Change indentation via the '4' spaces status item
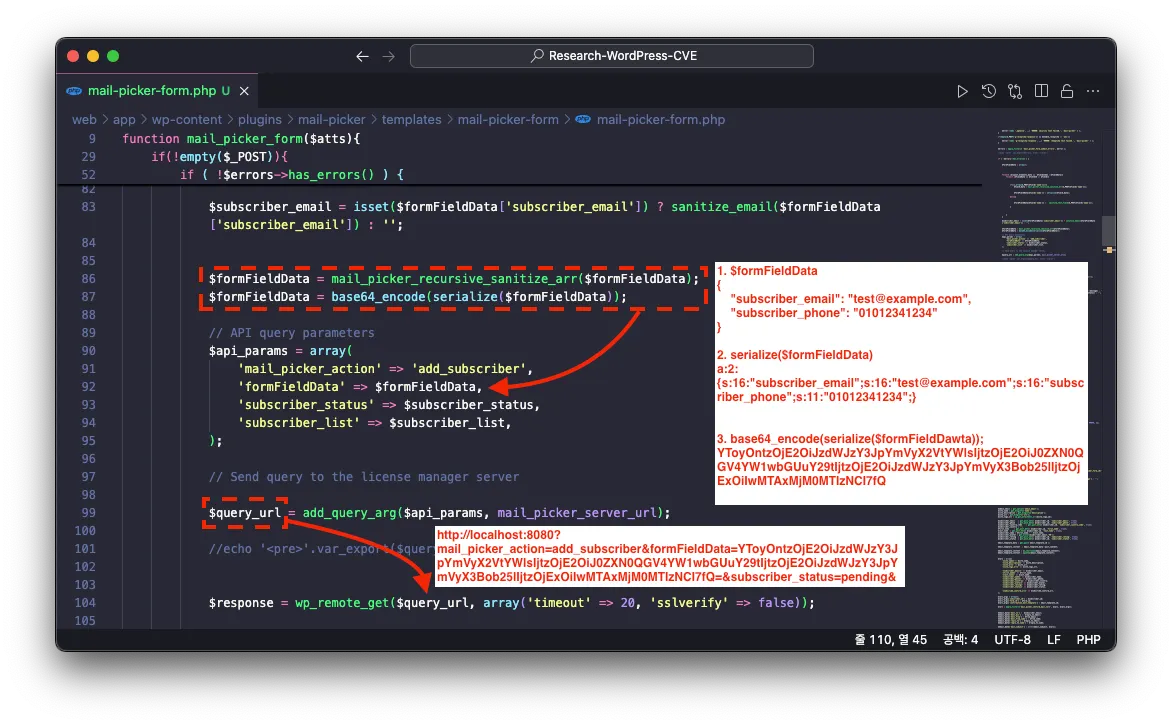This screenshot has width=1172, height=725. pos(960,640)
